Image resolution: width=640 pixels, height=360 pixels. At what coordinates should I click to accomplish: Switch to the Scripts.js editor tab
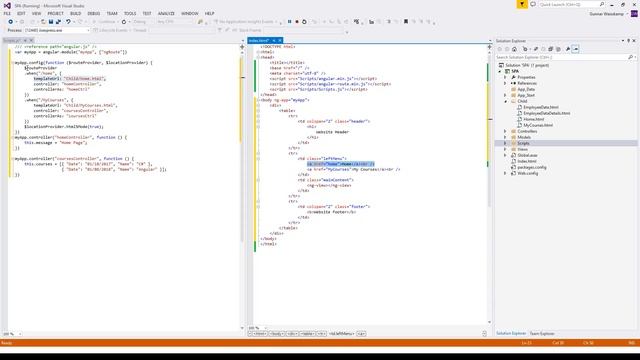click(x=11, y=40)
